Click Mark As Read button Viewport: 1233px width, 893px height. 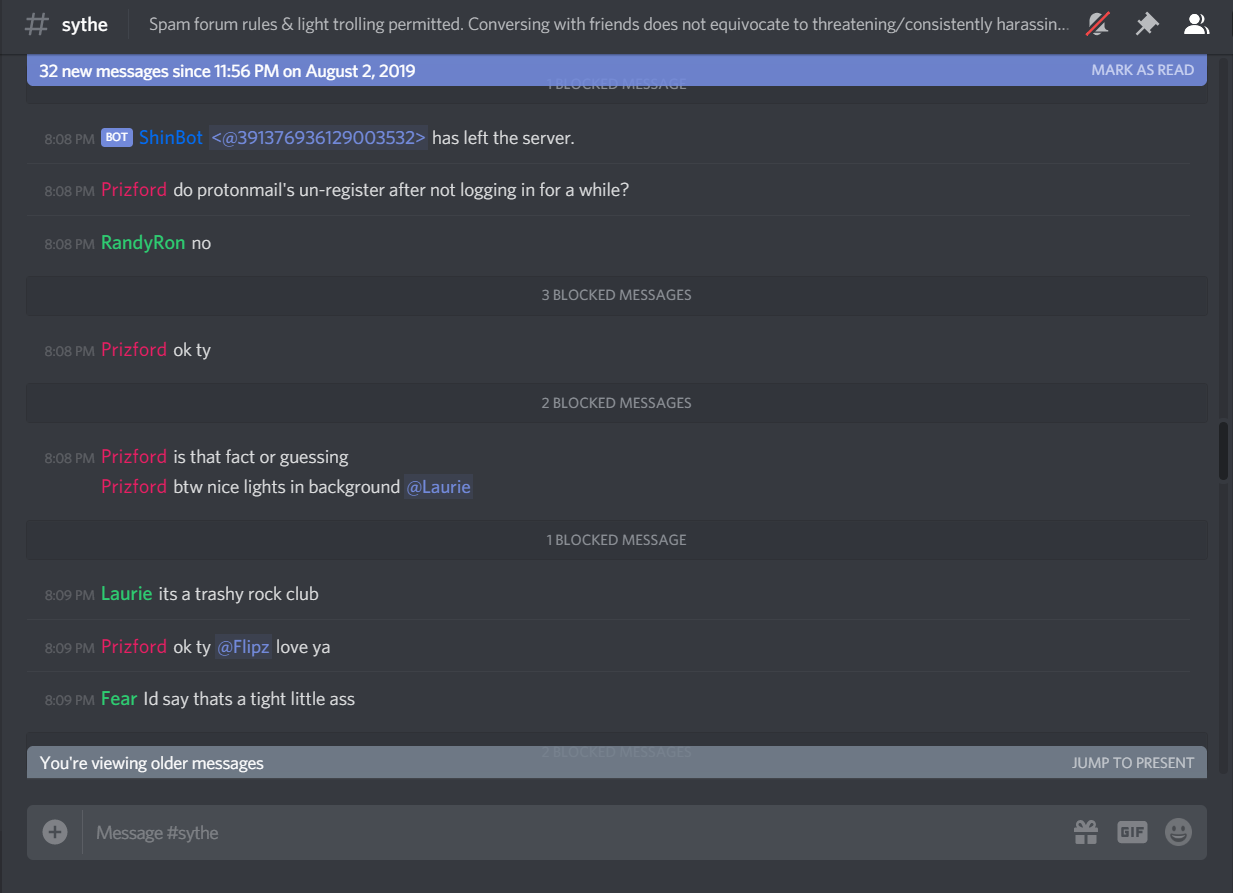(1142, 70)
